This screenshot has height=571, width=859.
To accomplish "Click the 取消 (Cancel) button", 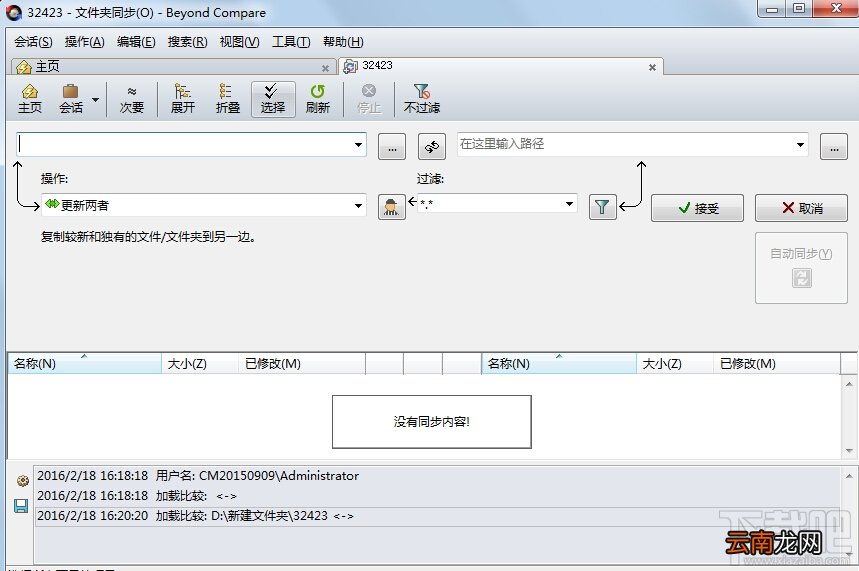I will click(x=801, y=208).
